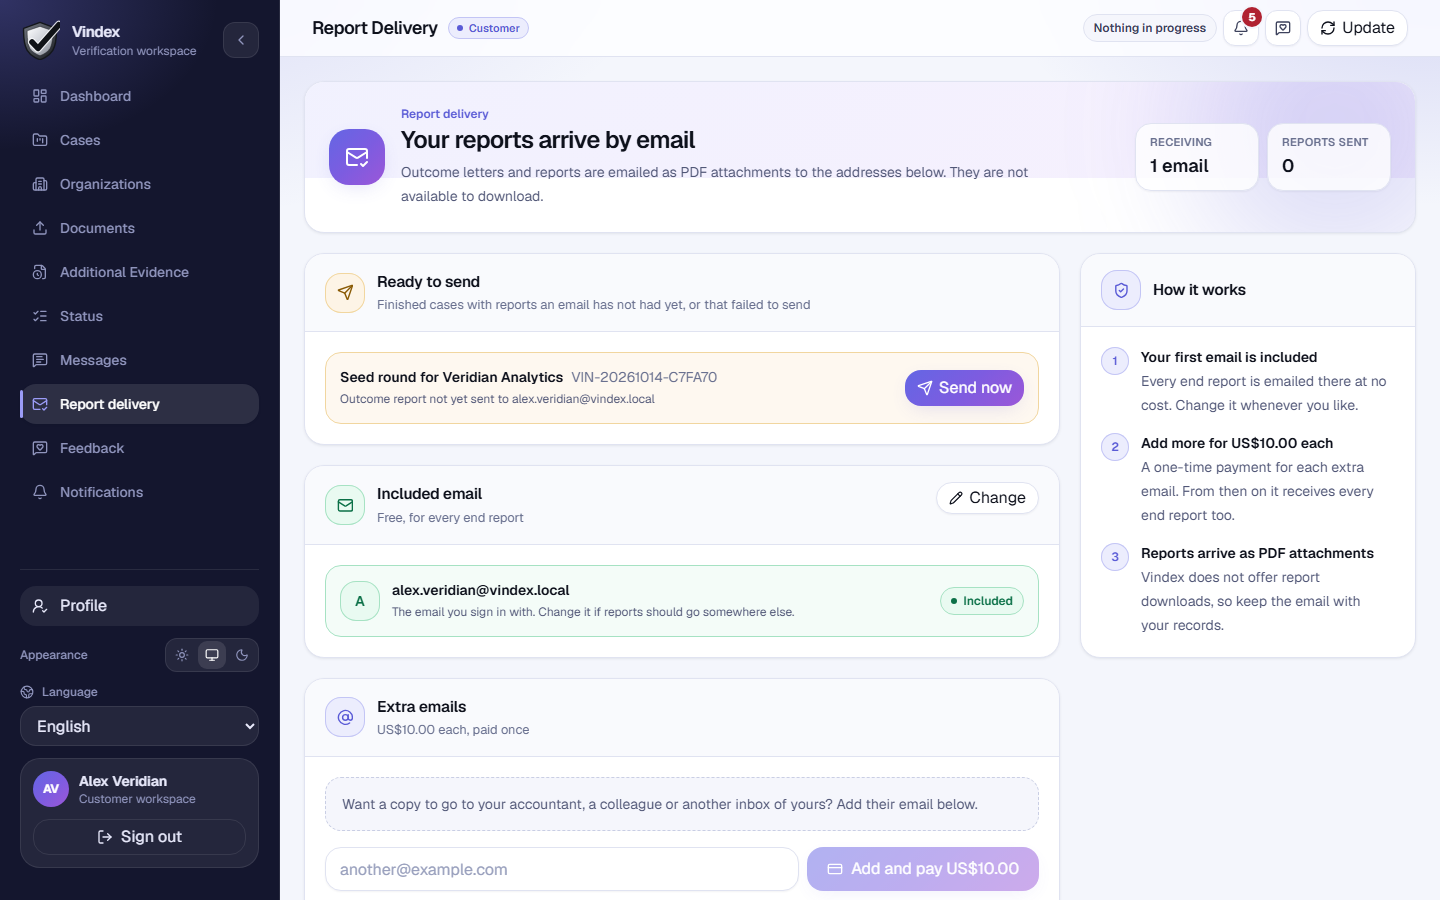Switch appearance to dark mode moon icon
Viewport: 1440px width, 900px height.
[x=242, y=655]
